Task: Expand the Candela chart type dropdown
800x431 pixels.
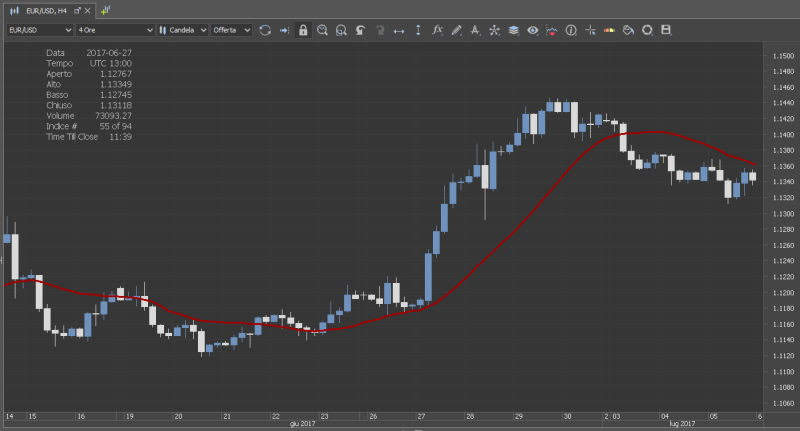Action: [183, 30]
